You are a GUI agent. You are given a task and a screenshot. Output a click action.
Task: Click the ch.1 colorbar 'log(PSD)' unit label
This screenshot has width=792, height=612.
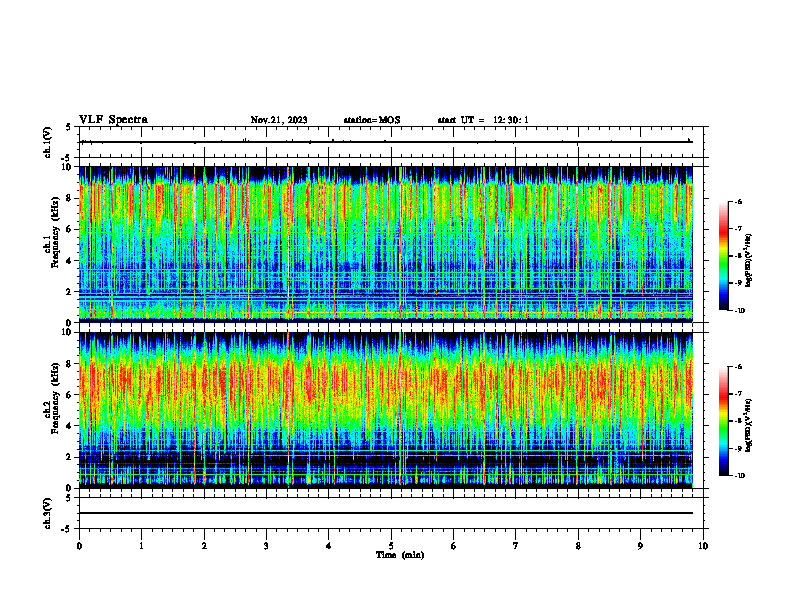pyautogui.click(x=749, y=261)
